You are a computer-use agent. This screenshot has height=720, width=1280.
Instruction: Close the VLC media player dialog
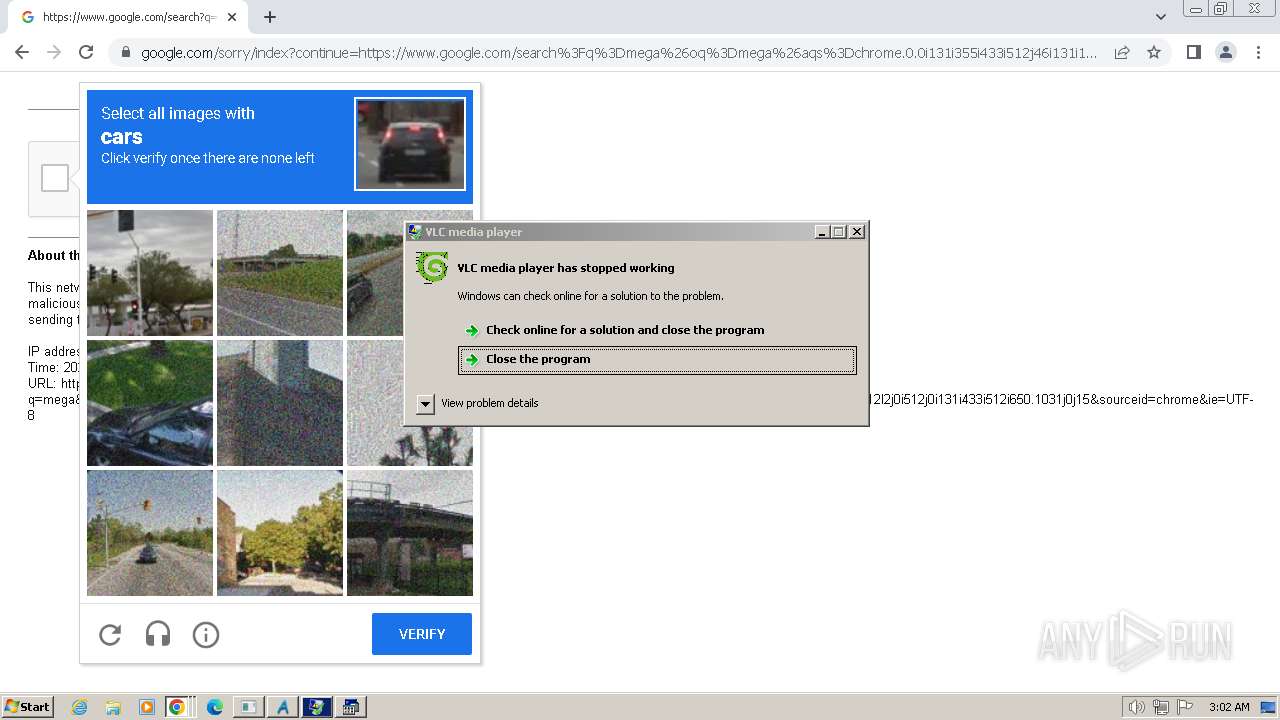857,231
